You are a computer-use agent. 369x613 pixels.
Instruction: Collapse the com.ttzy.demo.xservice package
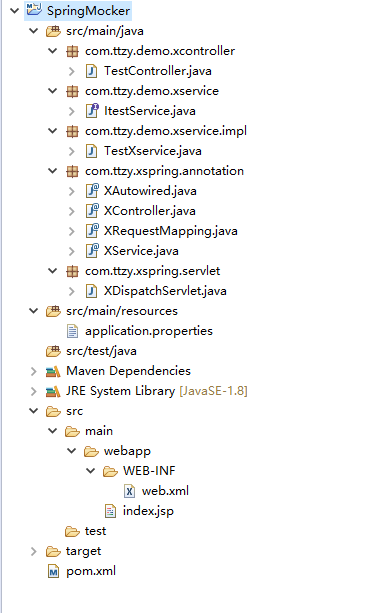pyautogui.click(x=52, y=91)
